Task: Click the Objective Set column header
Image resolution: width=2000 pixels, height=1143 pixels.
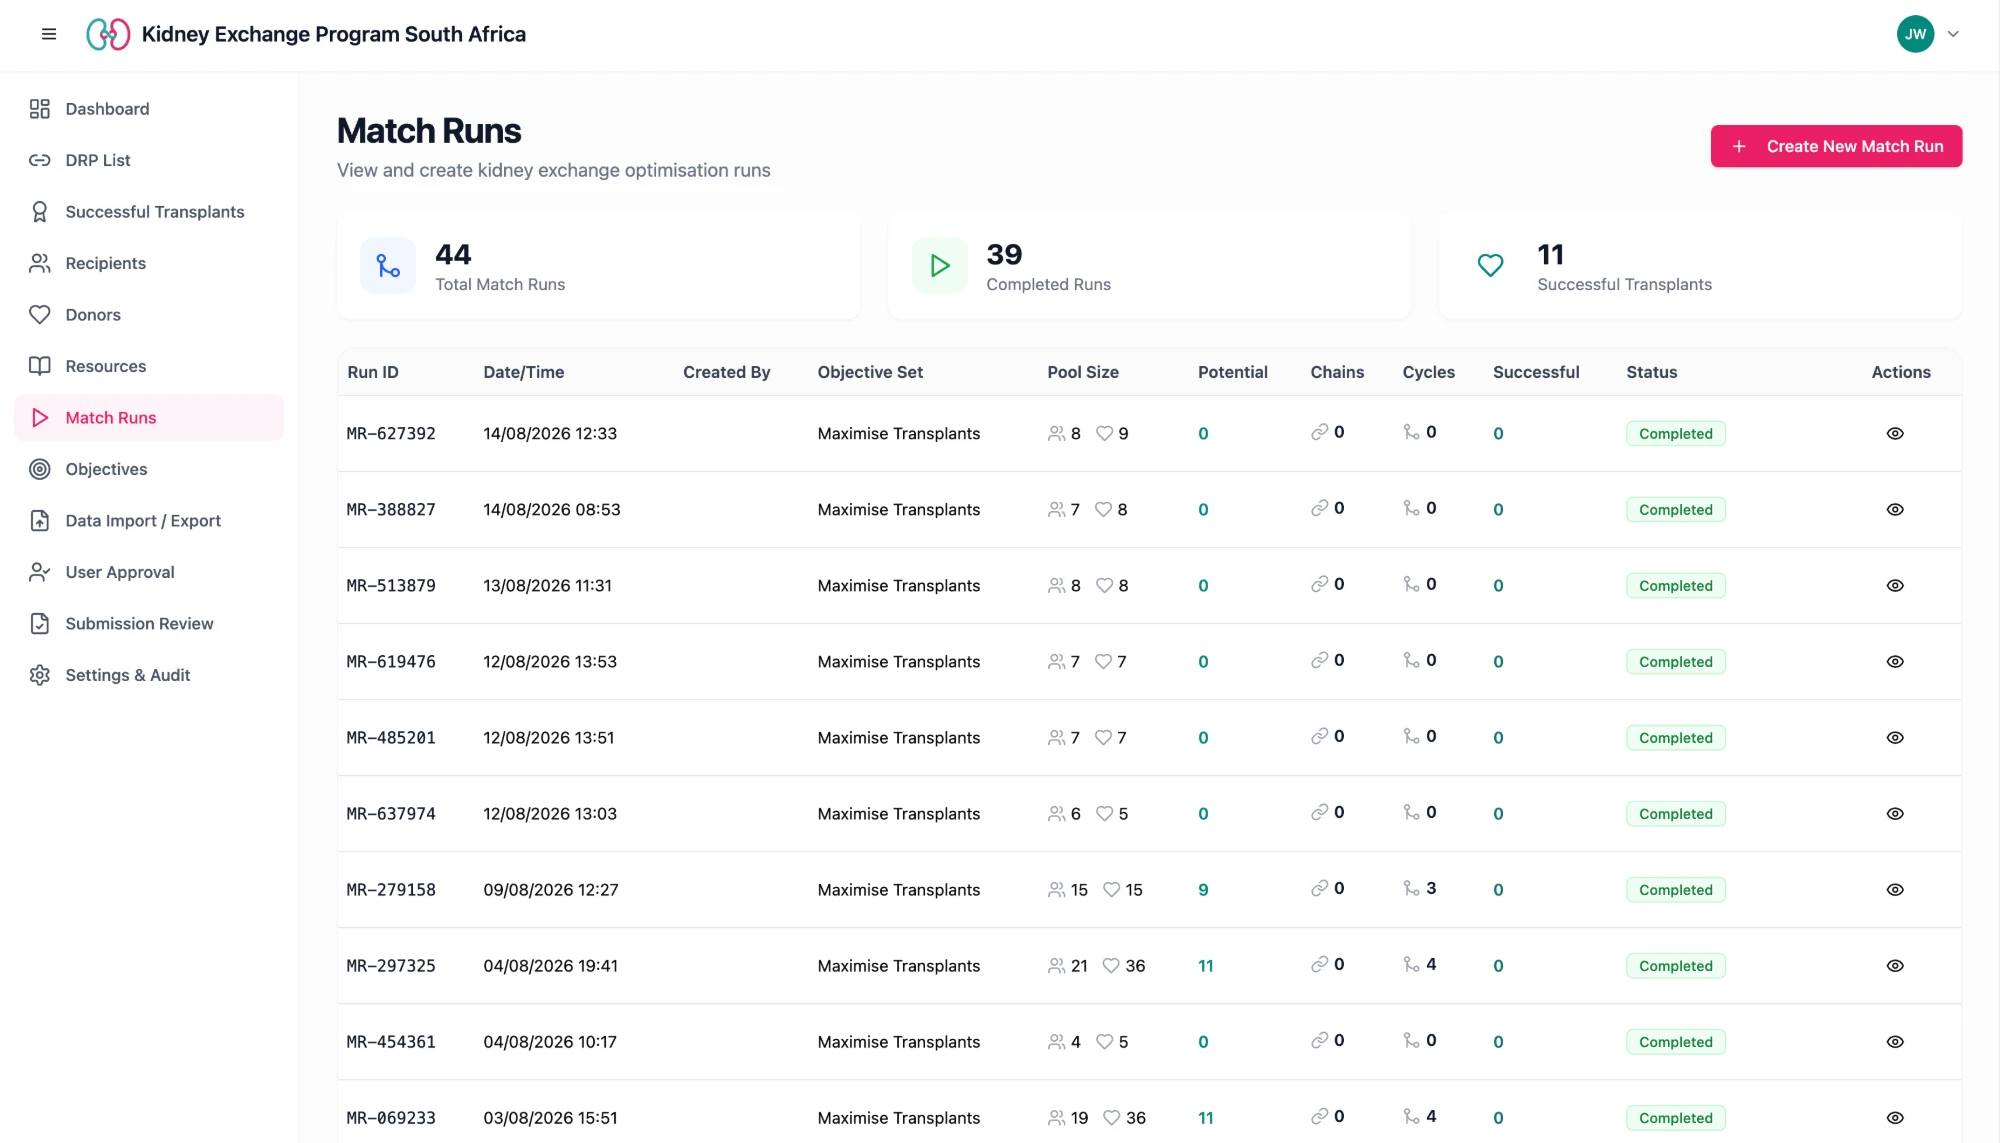Action: (870, 372)
